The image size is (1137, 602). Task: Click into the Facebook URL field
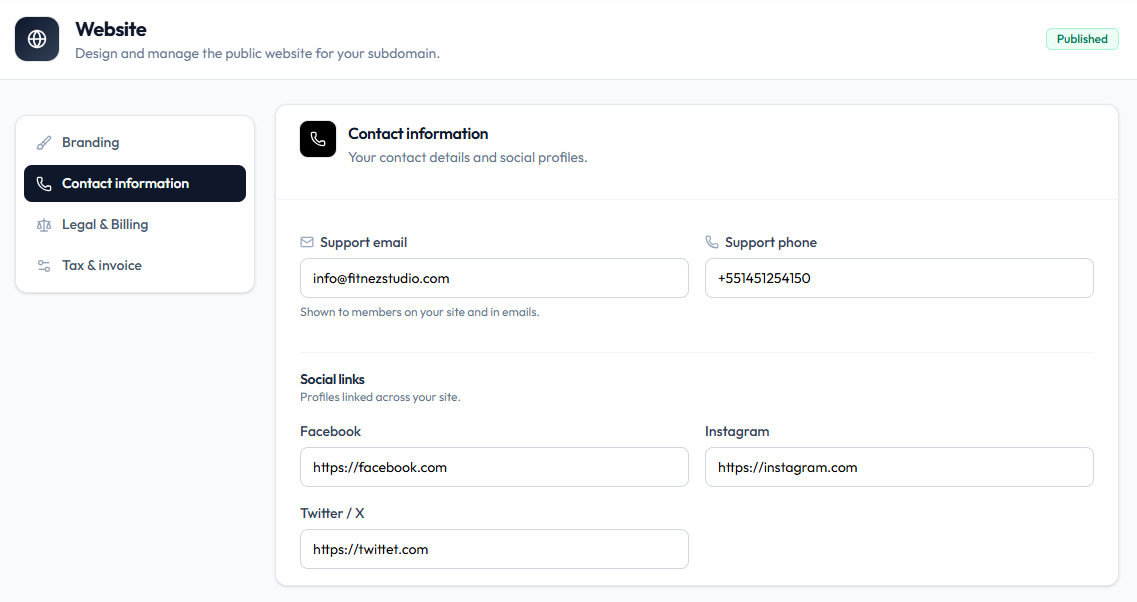pos(495,467)
